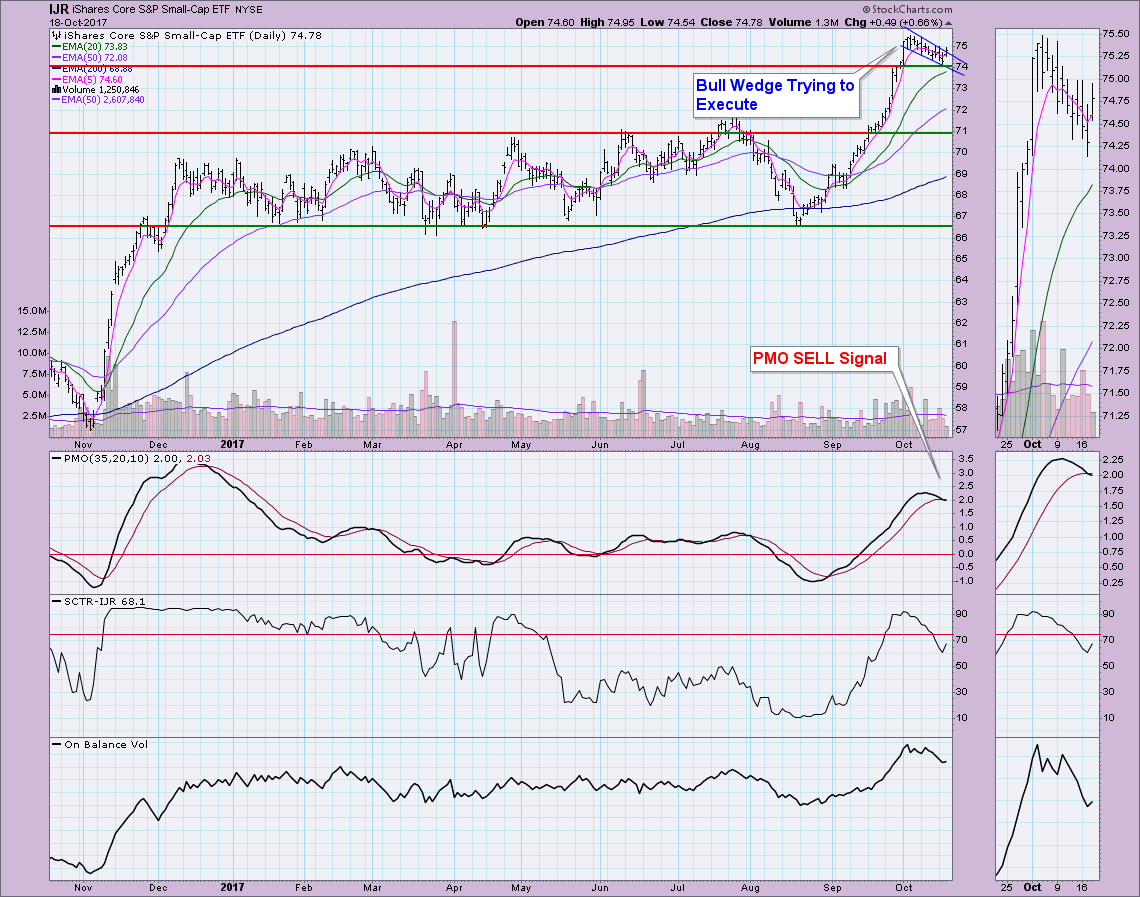This screenshot has width=1140, height=897.
Task: Click the SCTR-IJR 68.1 indicator label
Action: coord(104,601)
